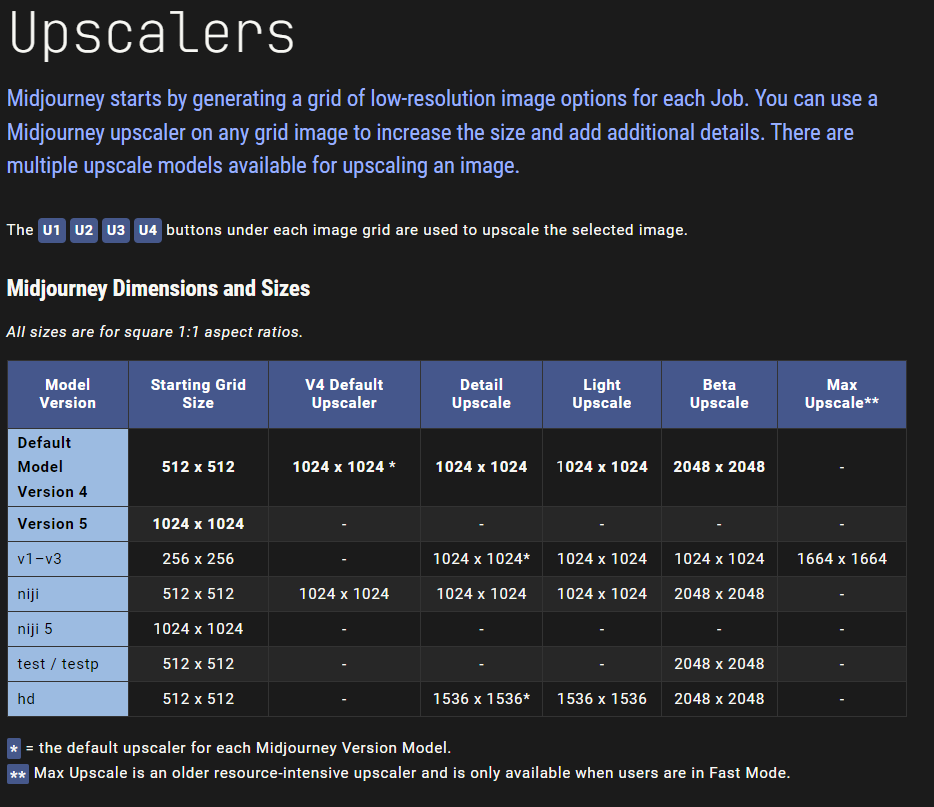Click the 1536 x 1536* cell in hd row
Viewport: 934px width, 807px height.
point(481,699)
